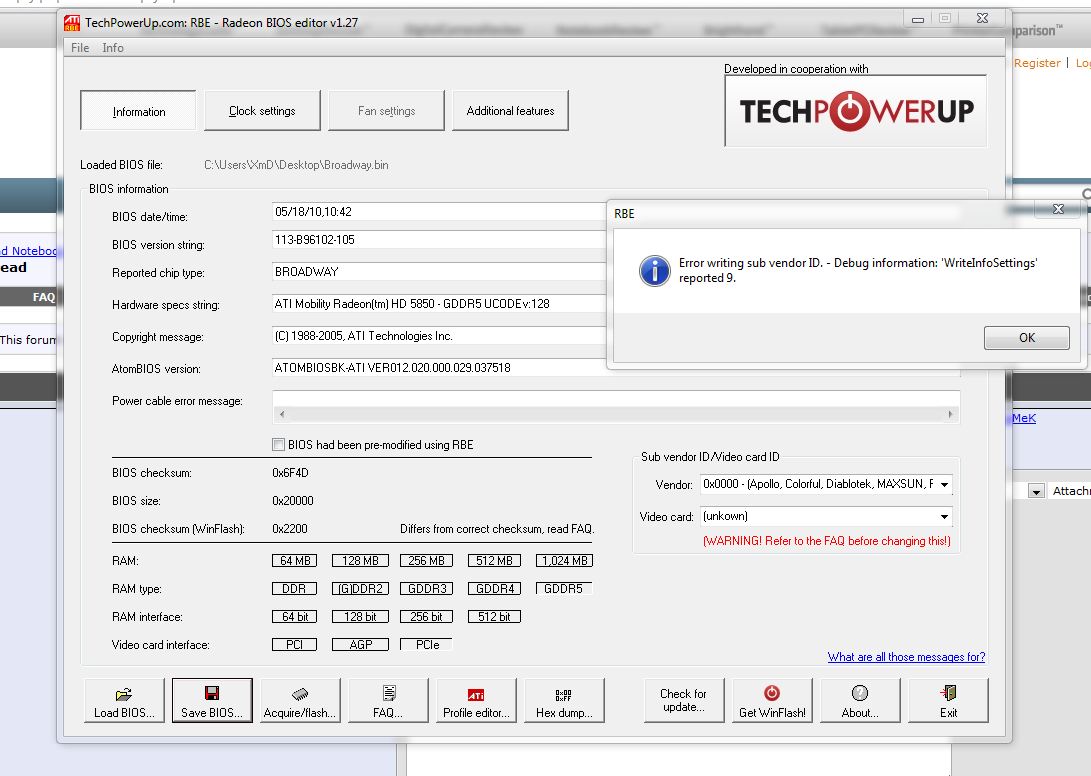Click the Power cable error message scrollbar track

pyautogui.click(x=616, y=414)
